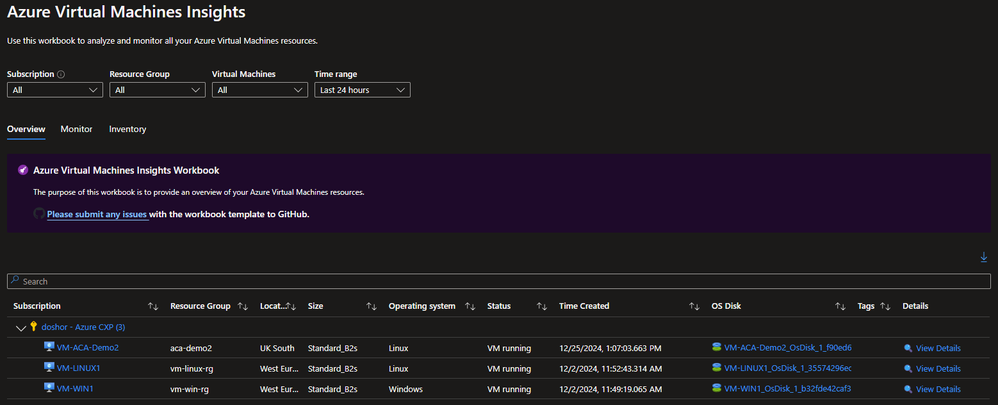Click the VM-ACA-Demo2 OS disk icon
The image size is (998, 405).
click(716, 347)
